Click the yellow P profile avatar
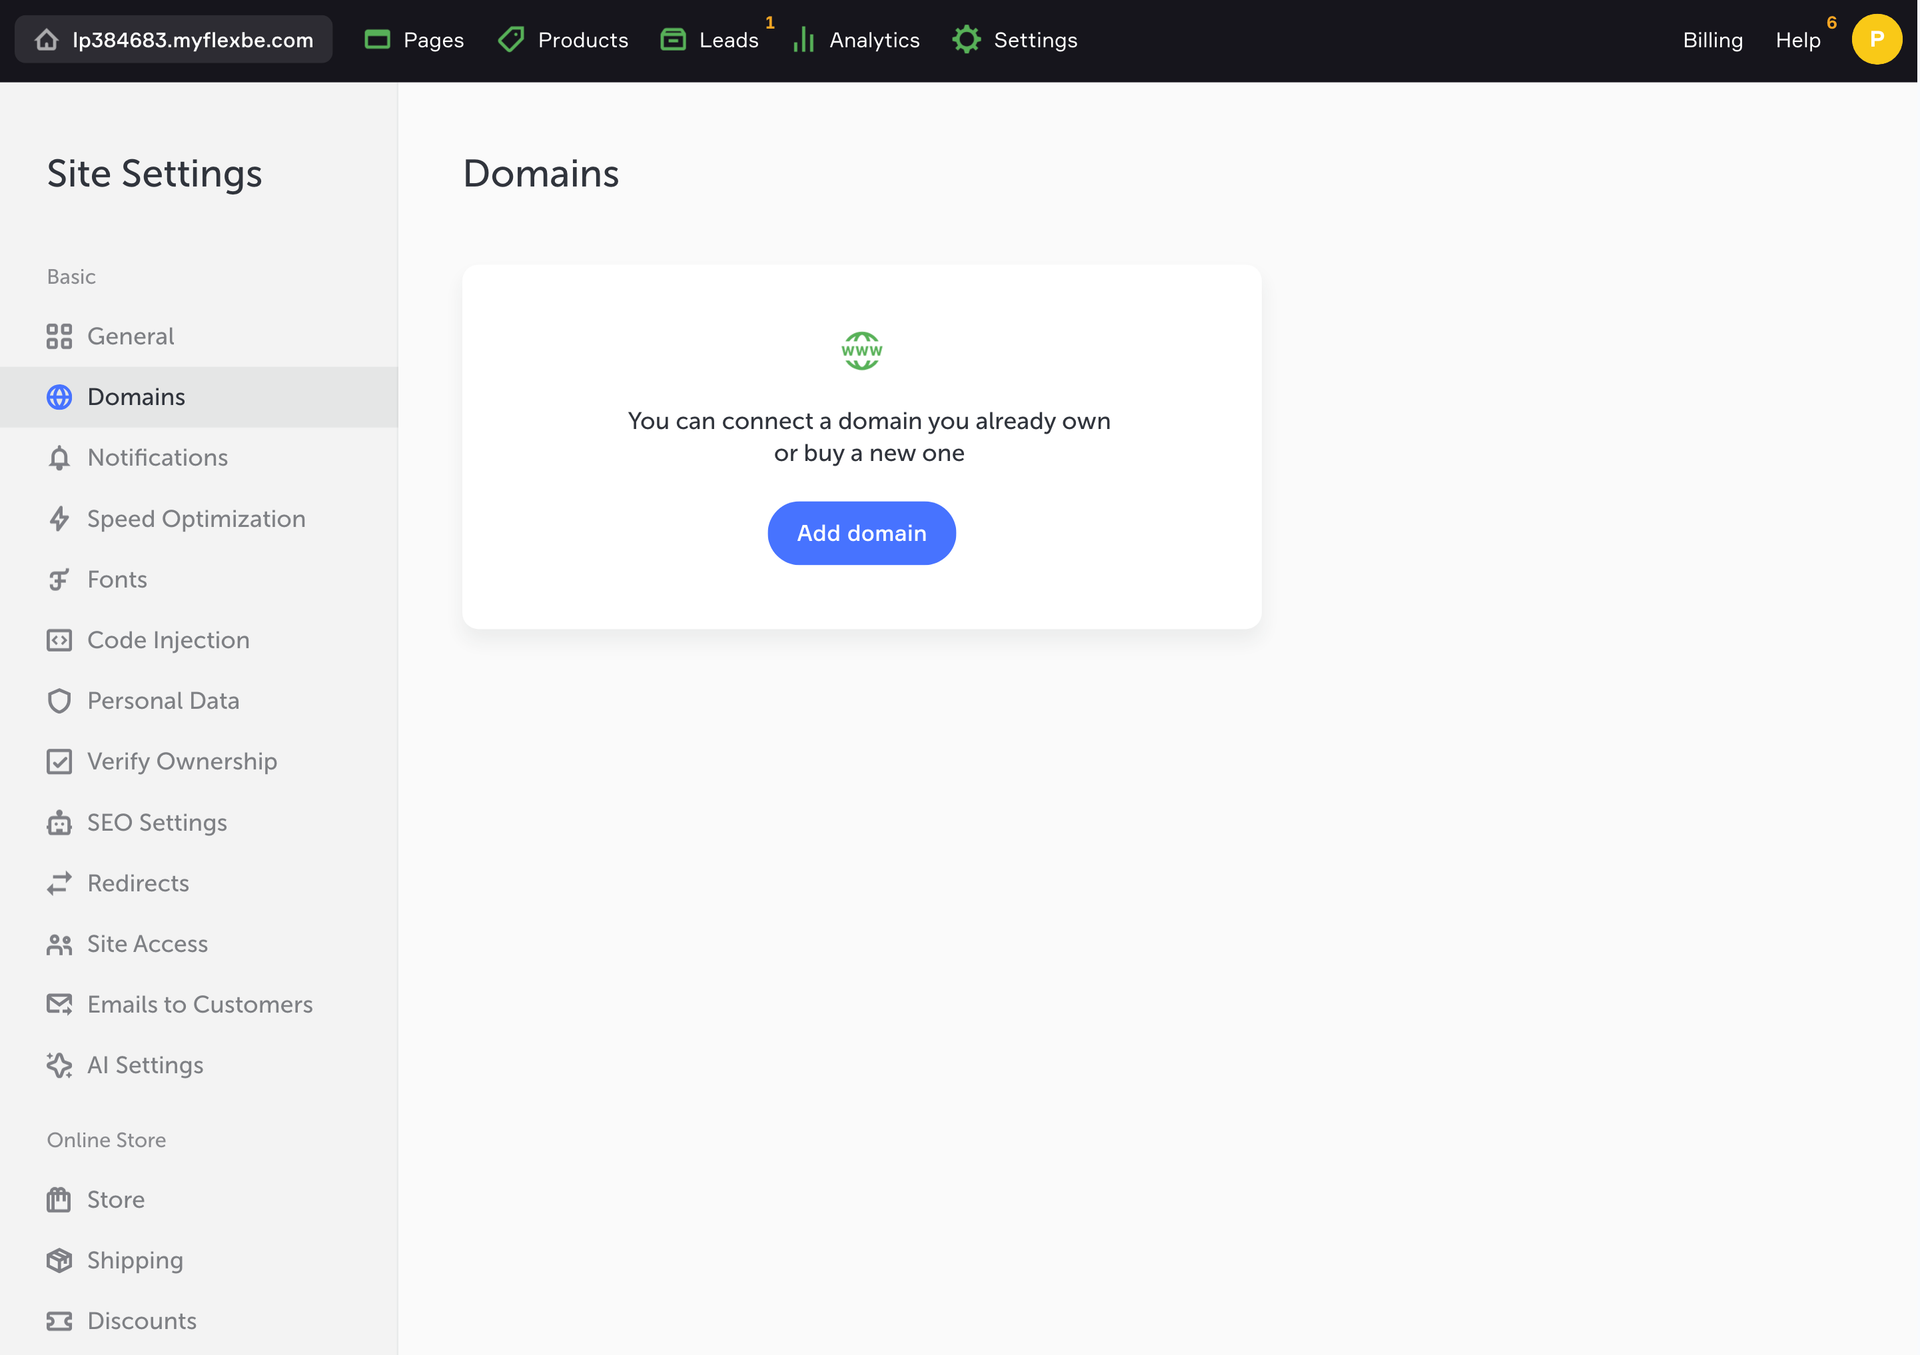The image size is (1920, 1355). [1876, 40]
